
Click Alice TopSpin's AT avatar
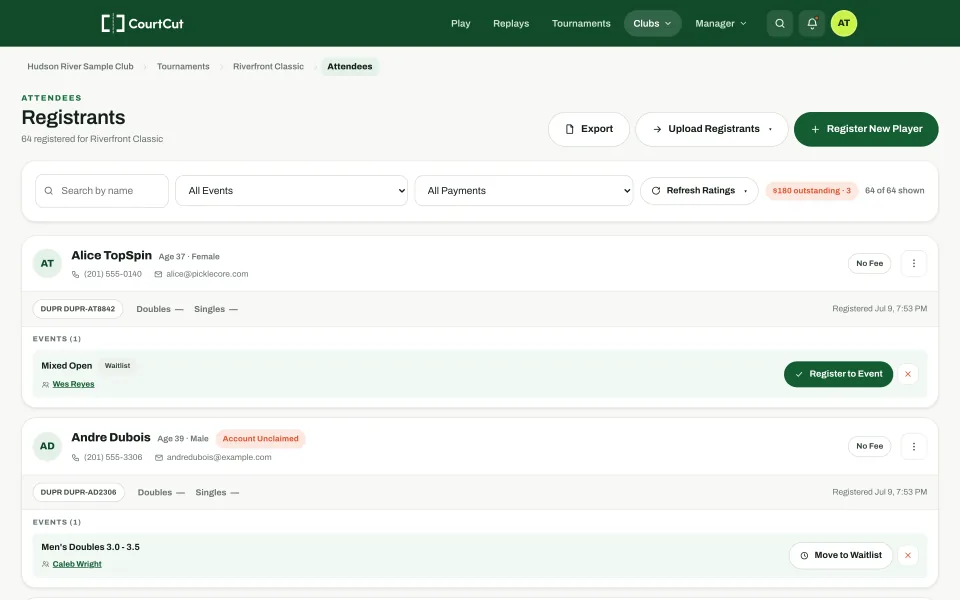[47, 263]
